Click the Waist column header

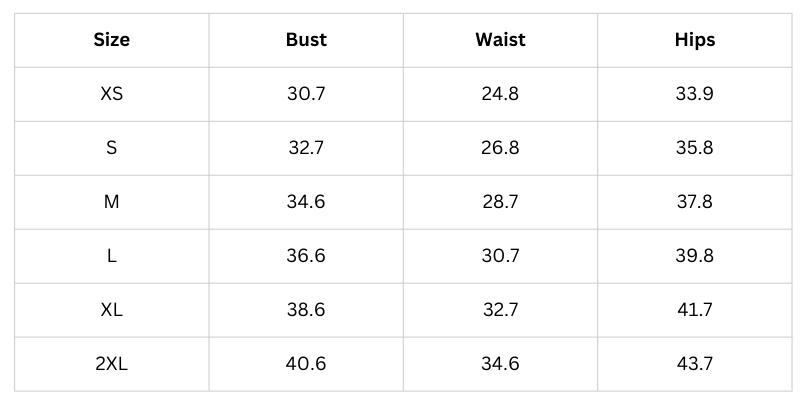click(x=500, y=41)
